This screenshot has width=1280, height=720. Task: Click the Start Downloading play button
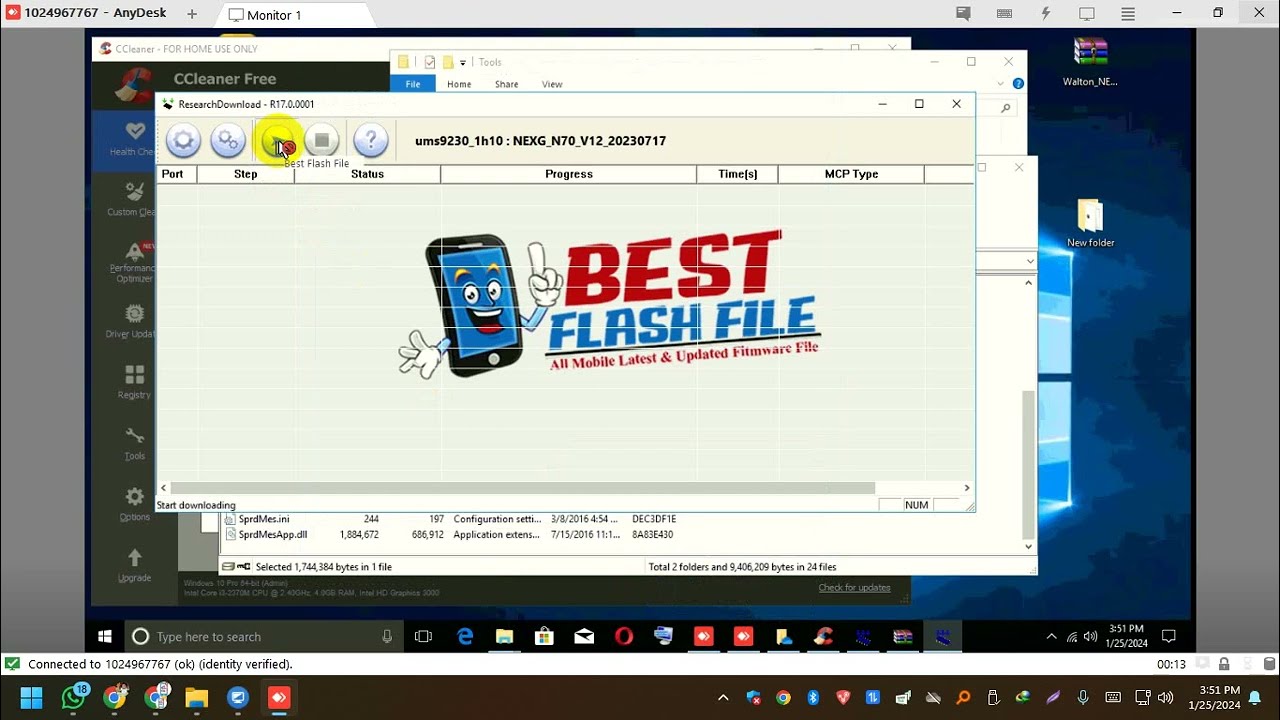click(277, 141)
